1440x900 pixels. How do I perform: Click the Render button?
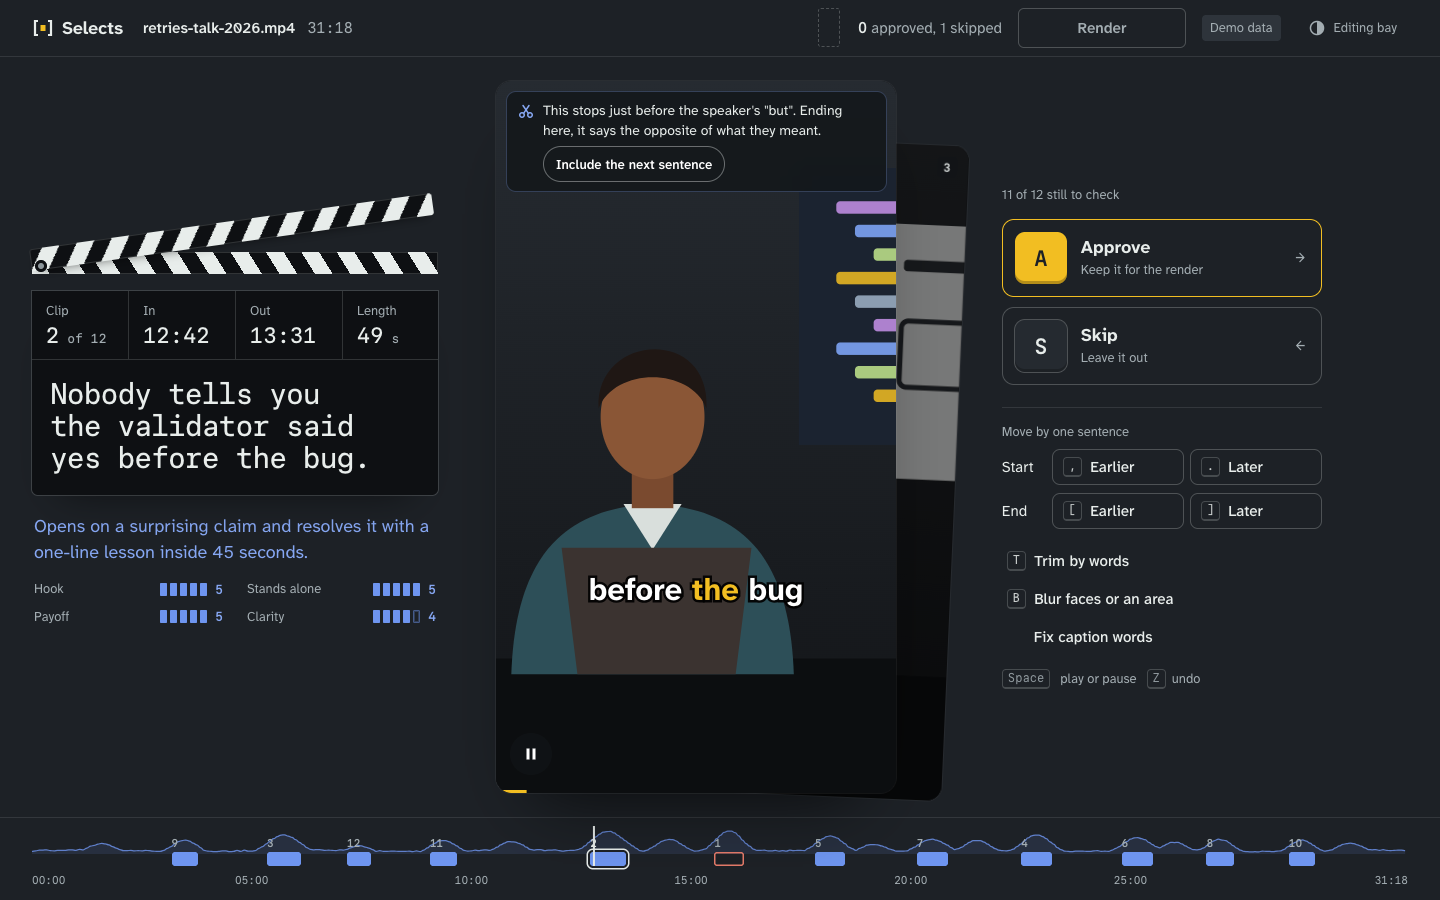1102,28
